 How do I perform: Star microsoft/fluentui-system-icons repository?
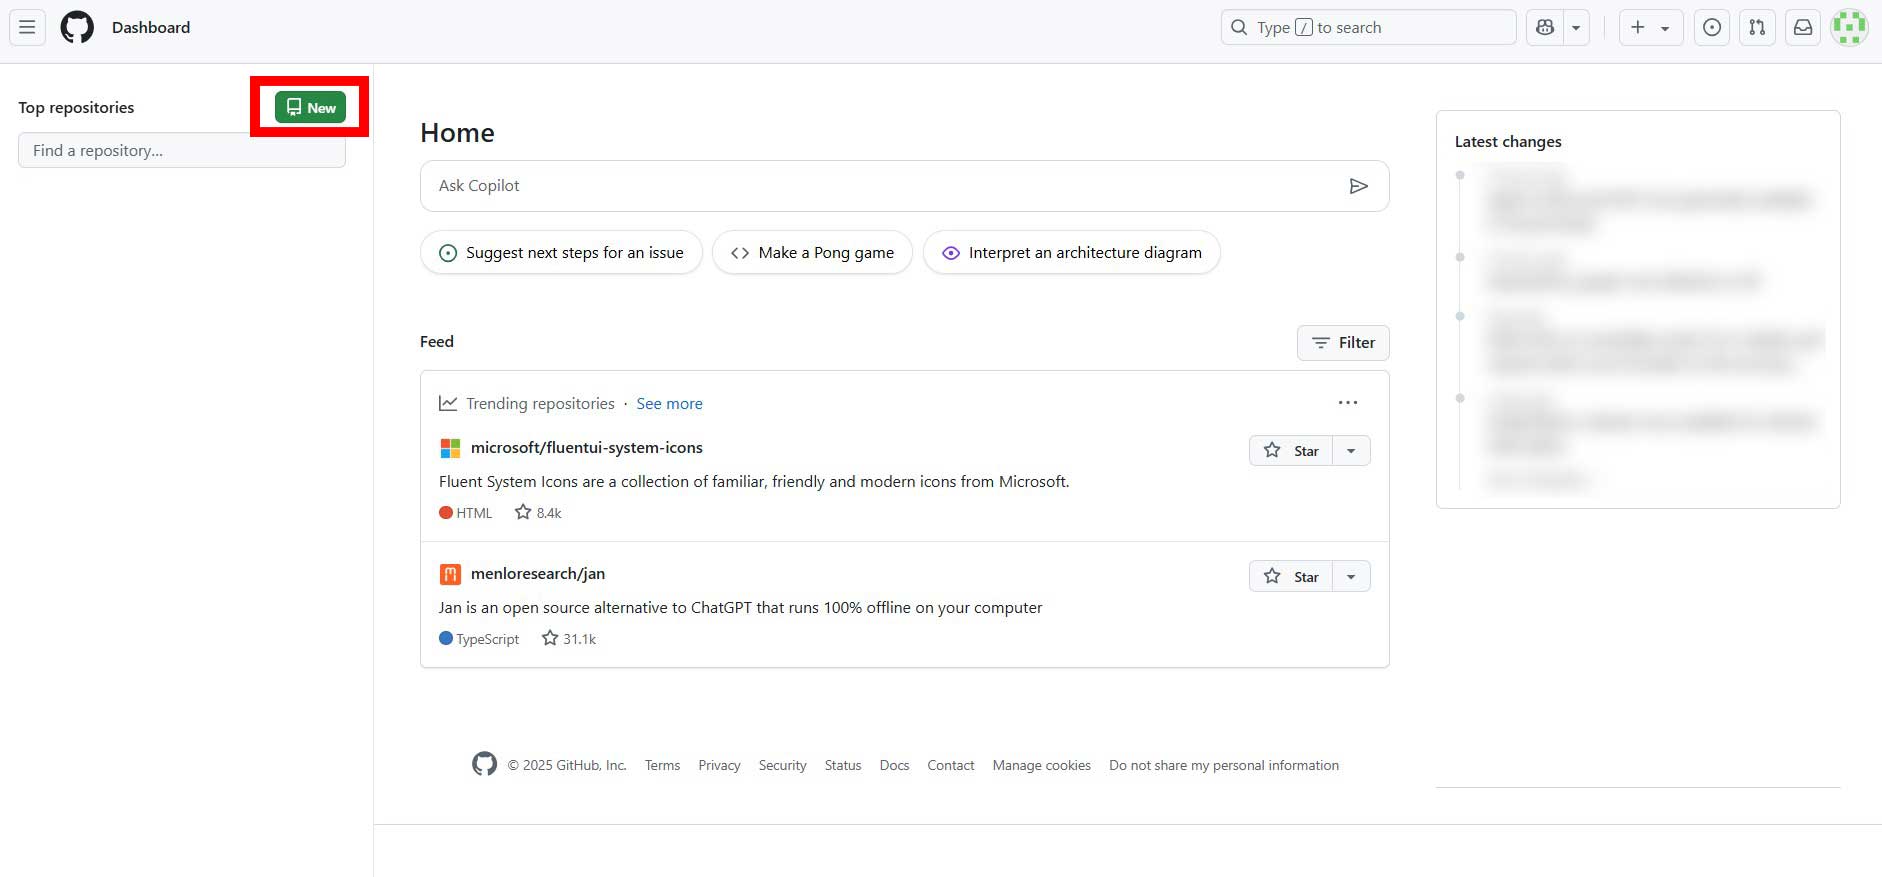[x=1291, y=450]
